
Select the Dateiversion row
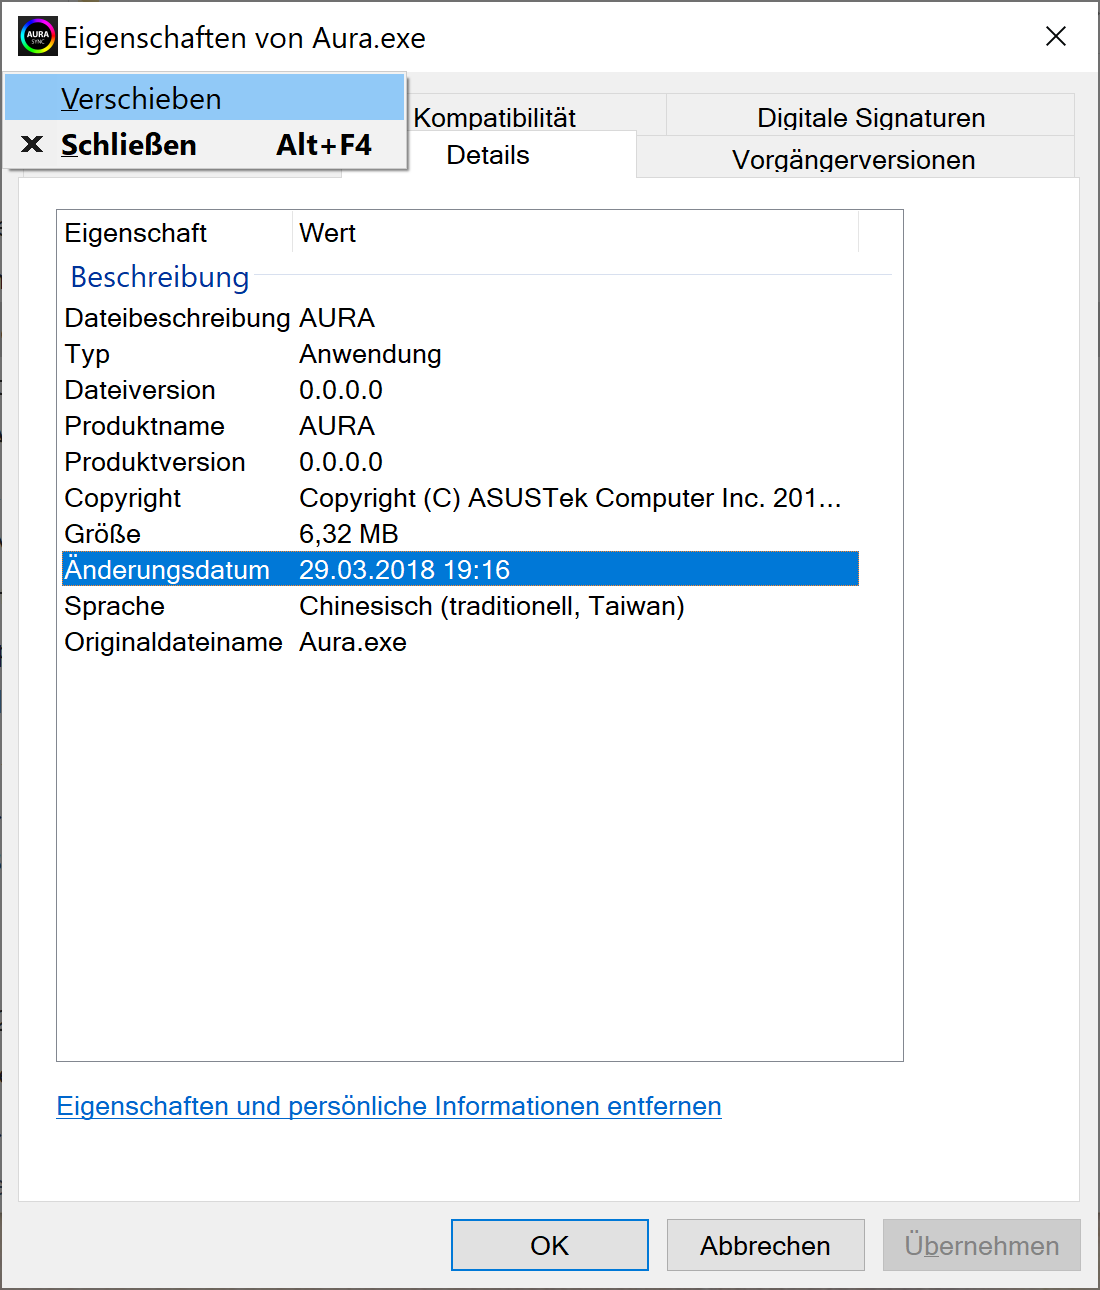click(x=460, y=390)
